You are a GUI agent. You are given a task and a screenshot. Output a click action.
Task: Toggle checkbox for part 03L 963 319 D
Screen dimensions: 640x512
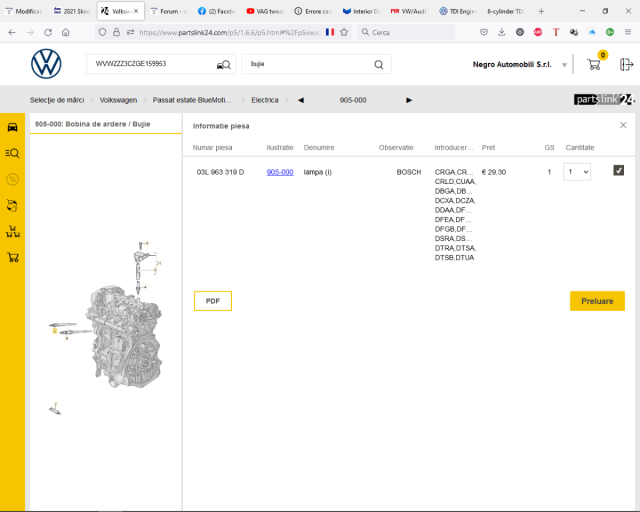(x=619, y=171)
